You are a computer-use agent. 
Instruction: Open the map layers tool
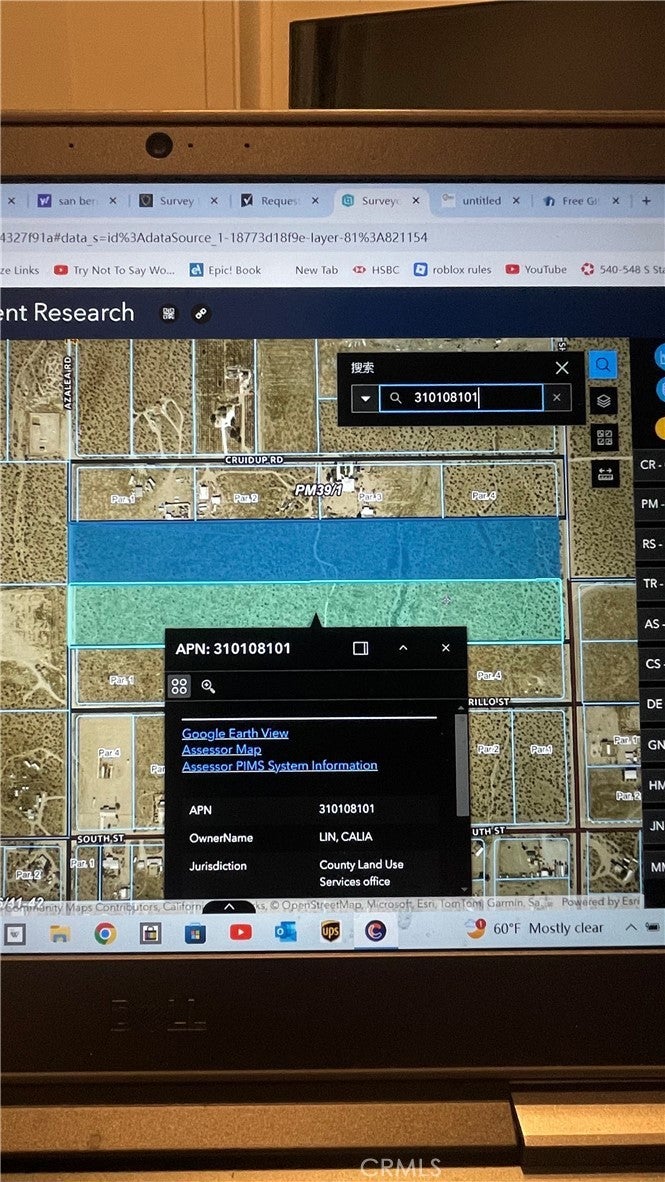(603, 401)
